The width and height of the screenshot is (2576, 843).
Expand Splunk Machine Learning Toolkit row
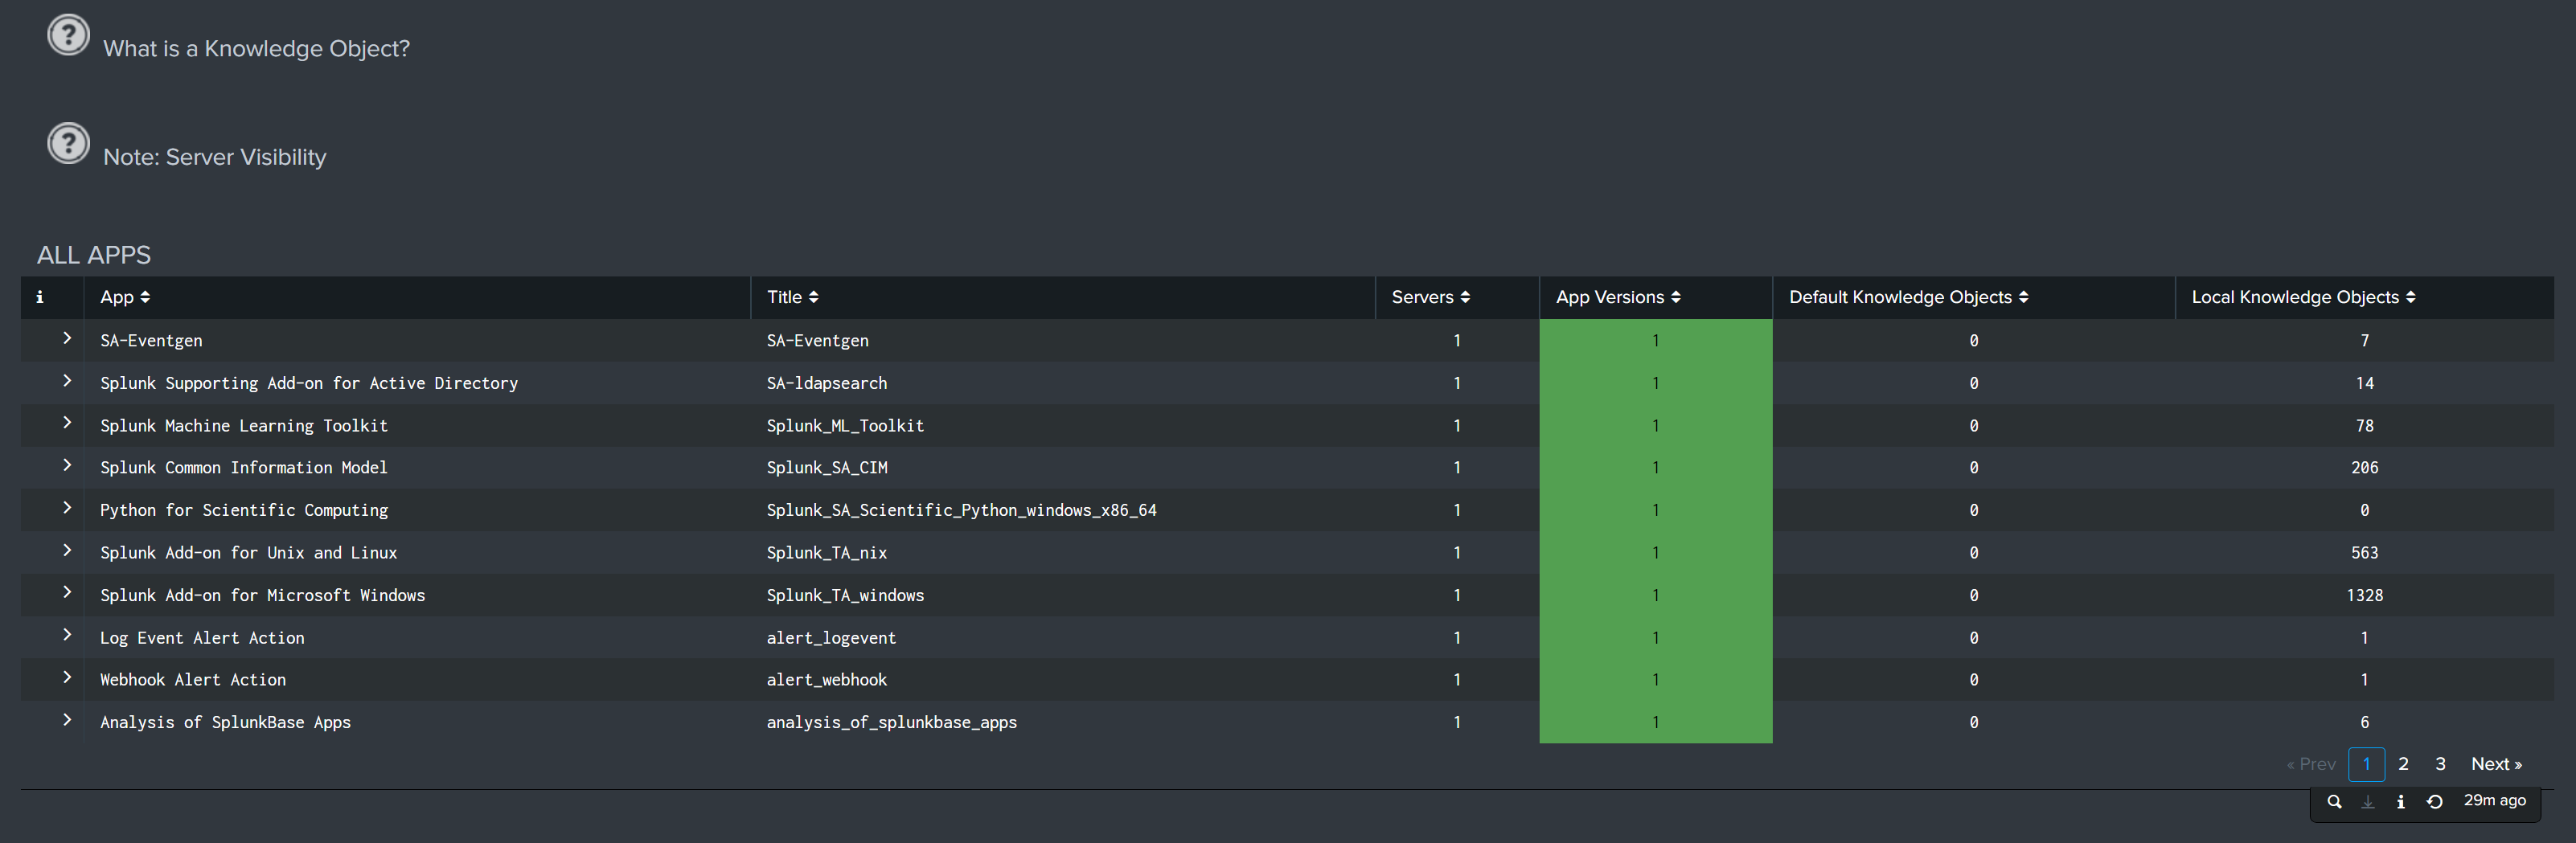(x=67, y=423)
